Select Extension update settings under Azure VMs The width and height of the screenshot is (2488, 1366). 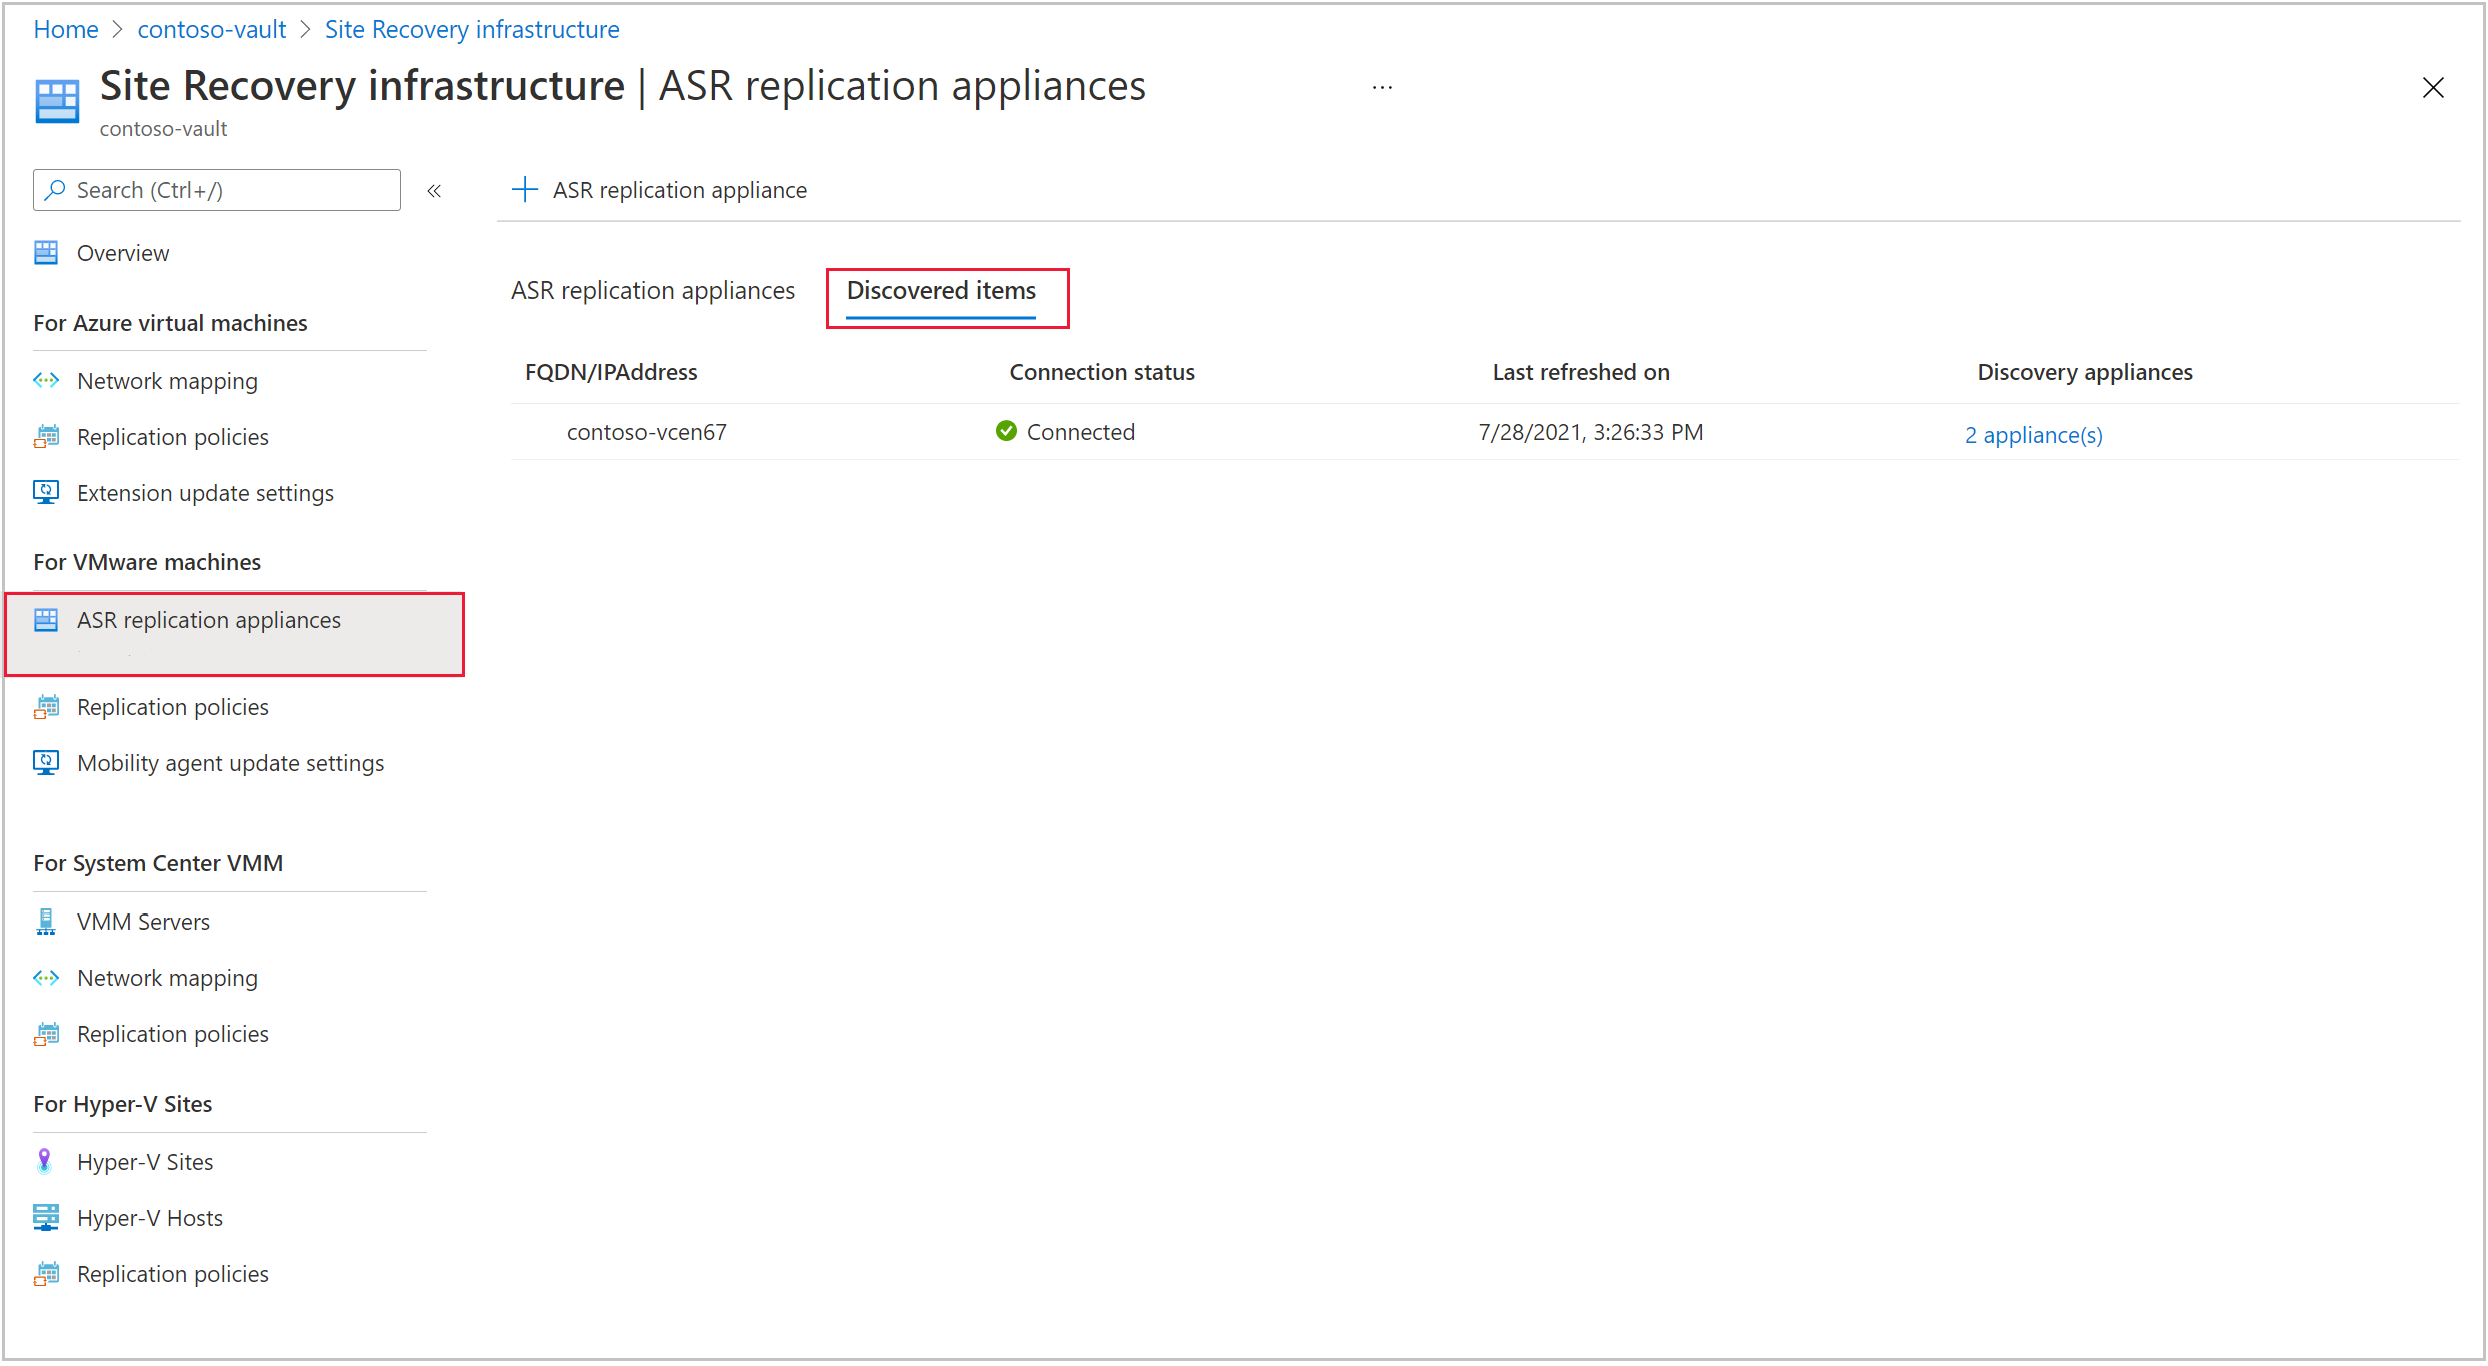tap(205, 495)
